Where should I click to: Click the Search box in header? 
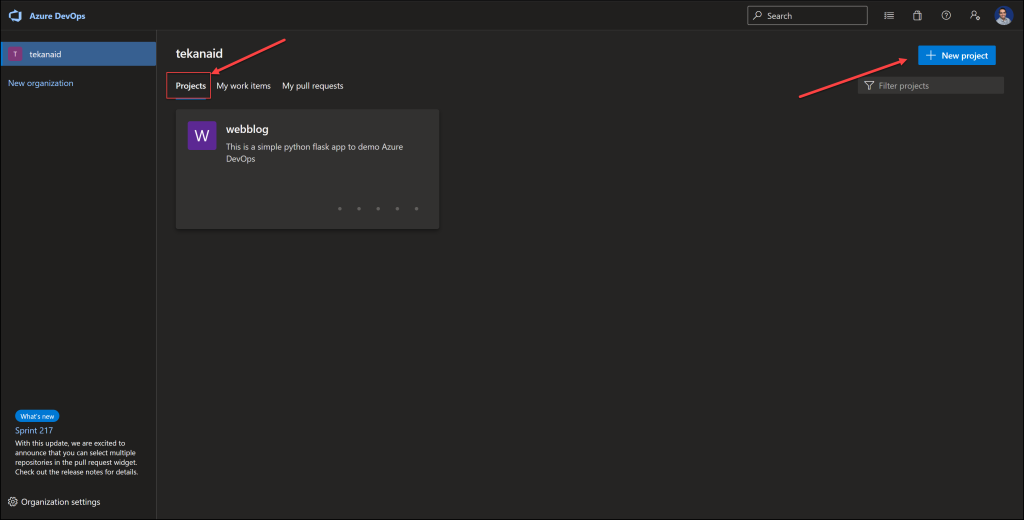[807, 16]
